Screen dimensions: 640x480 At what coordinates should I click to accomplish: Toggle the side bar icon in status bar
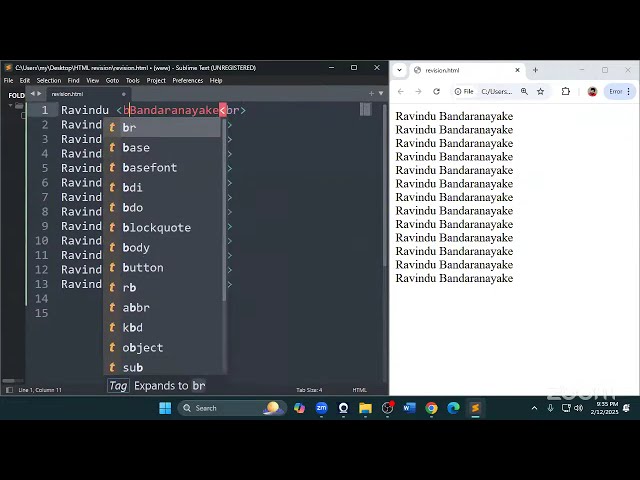pyautogui.click(x=9, y=390)
